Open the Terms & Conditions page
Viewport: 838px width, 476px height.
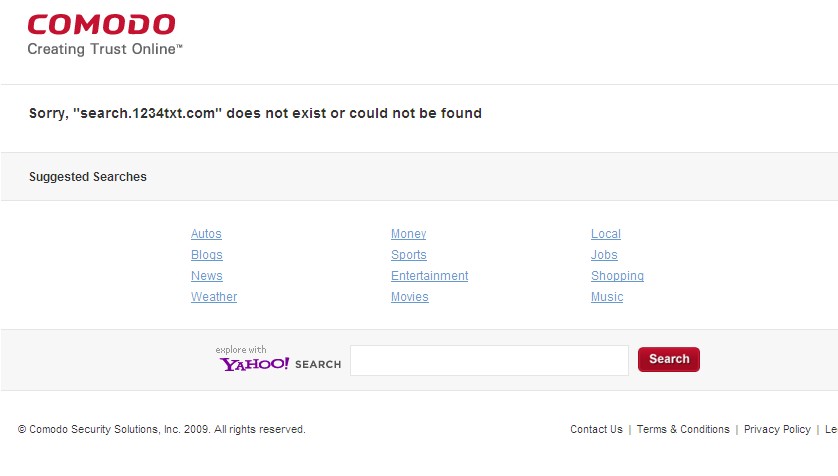tap(683, 430)
